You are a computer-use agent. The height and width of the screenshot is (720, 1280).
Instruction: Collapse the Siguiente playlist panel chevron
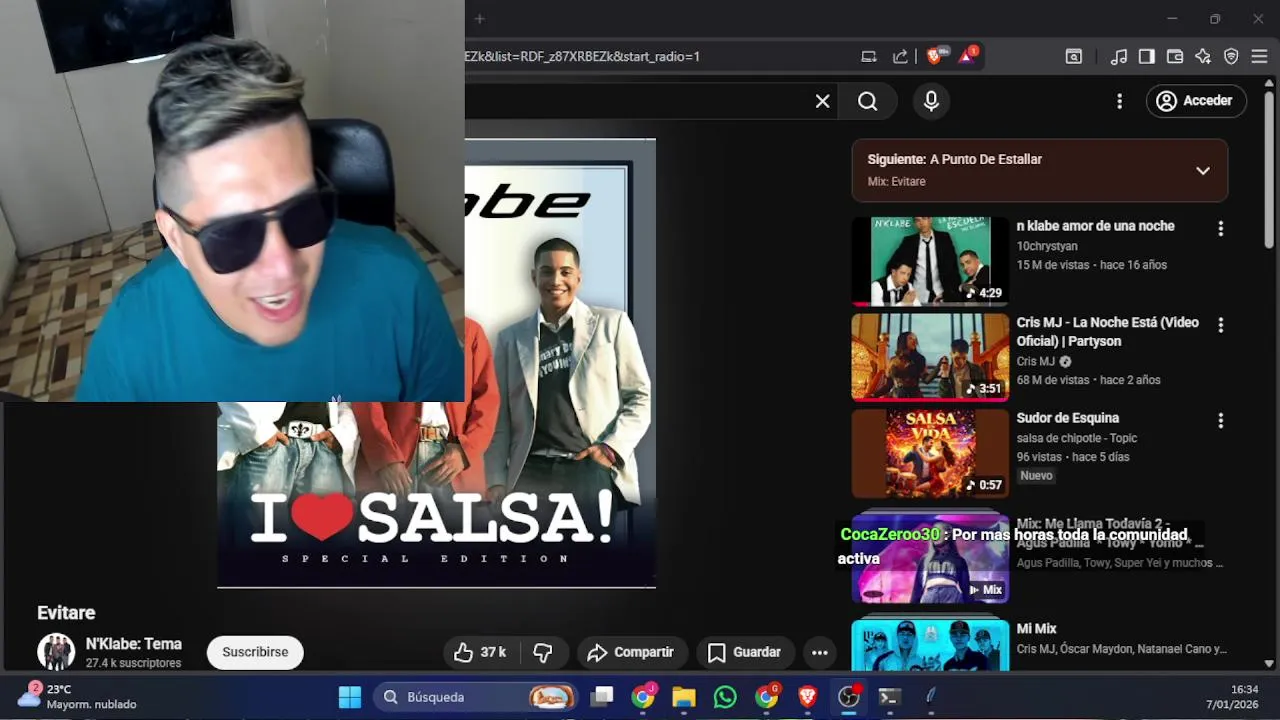1203,170
